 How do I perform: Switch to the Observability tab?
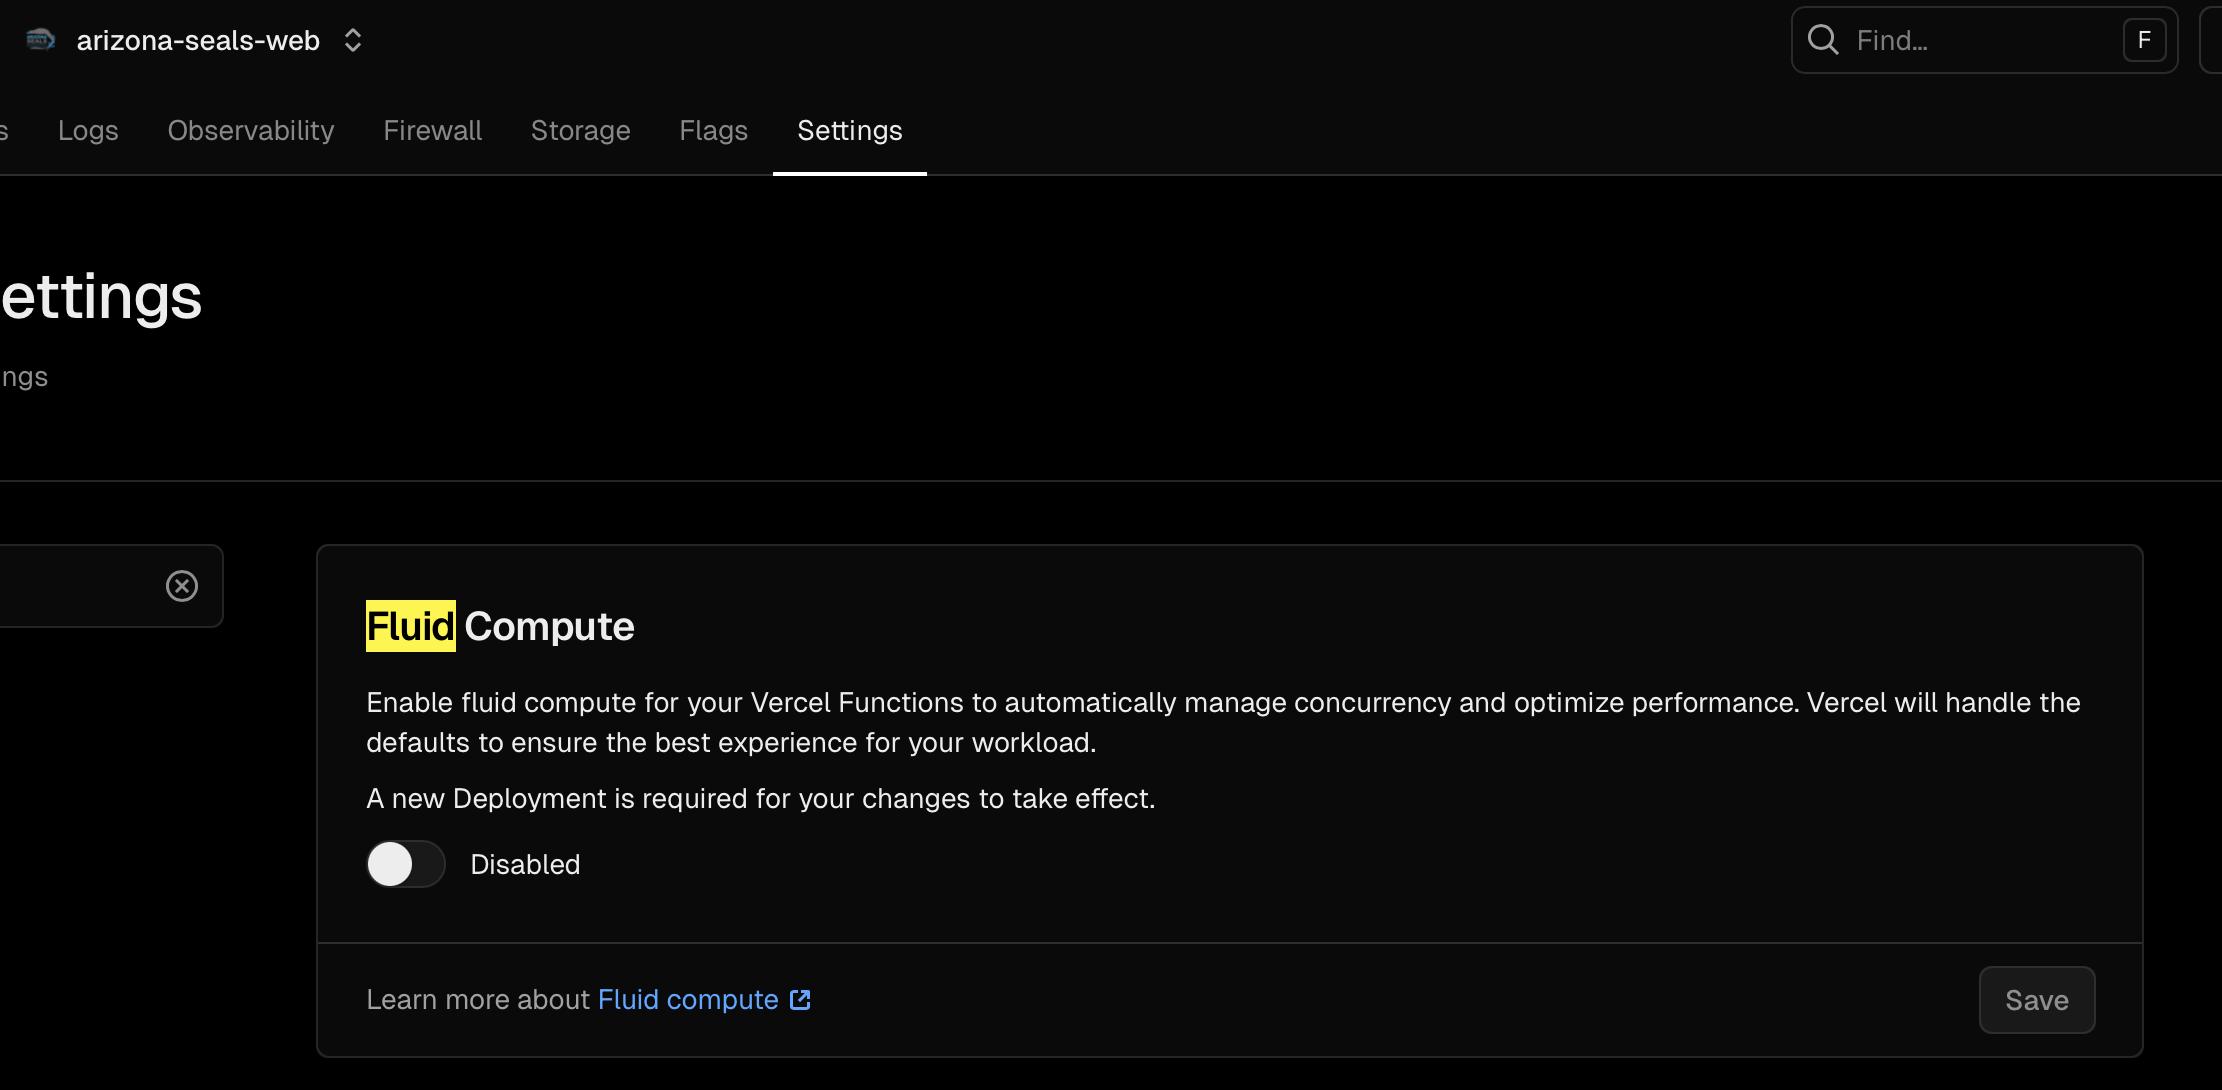coord(251,131)
